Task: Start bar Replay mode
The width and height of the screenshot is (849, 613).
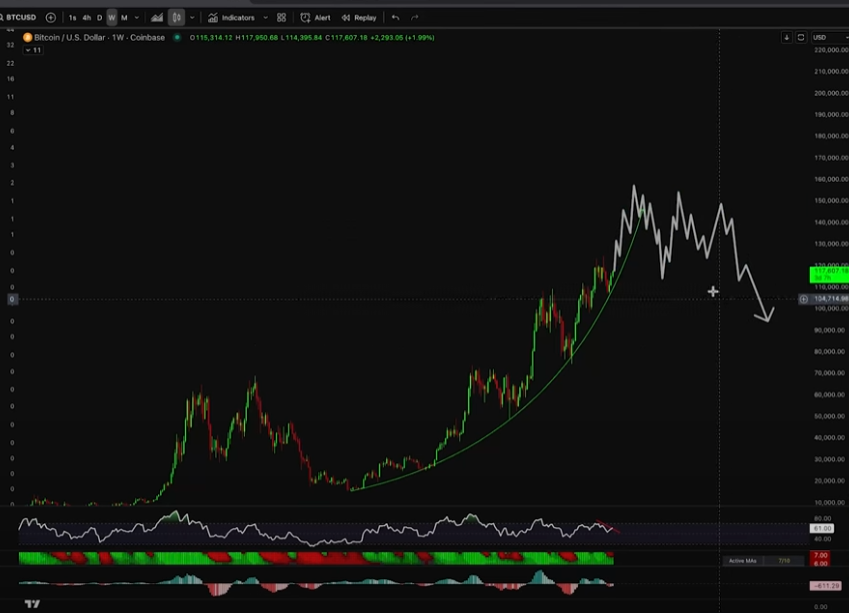Action: click(358, 18)
